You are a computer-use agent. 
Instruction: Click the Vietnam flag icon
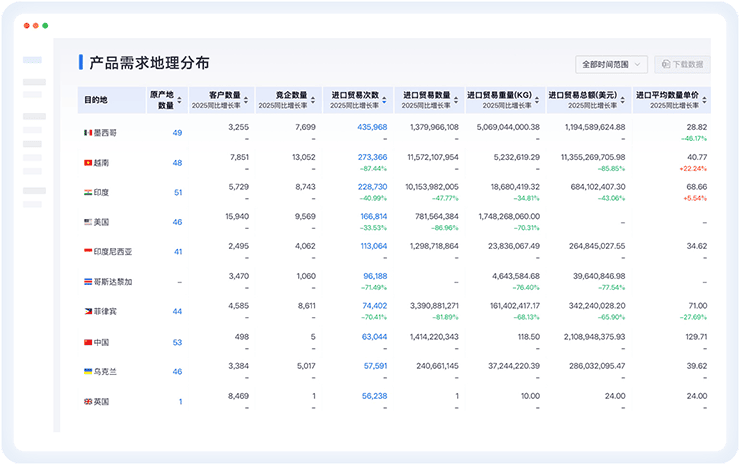[x=88, y=162]
